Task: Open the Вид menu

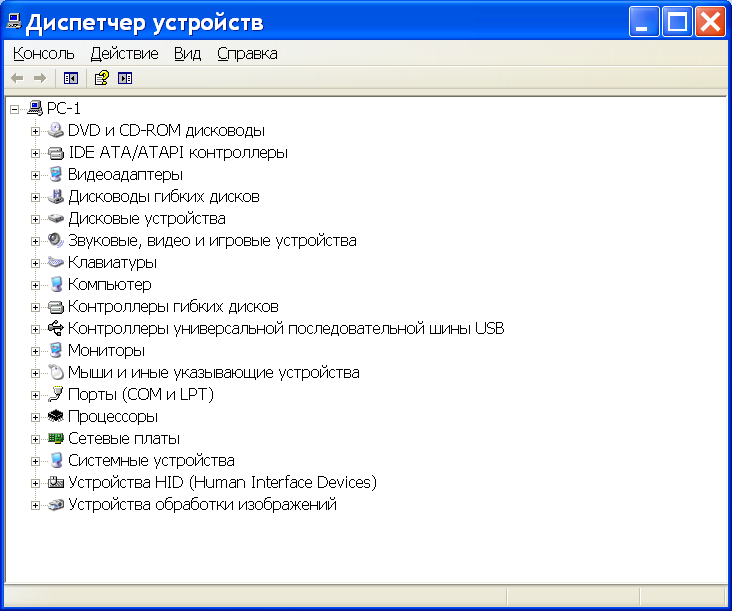Action: tap(187, 54)
